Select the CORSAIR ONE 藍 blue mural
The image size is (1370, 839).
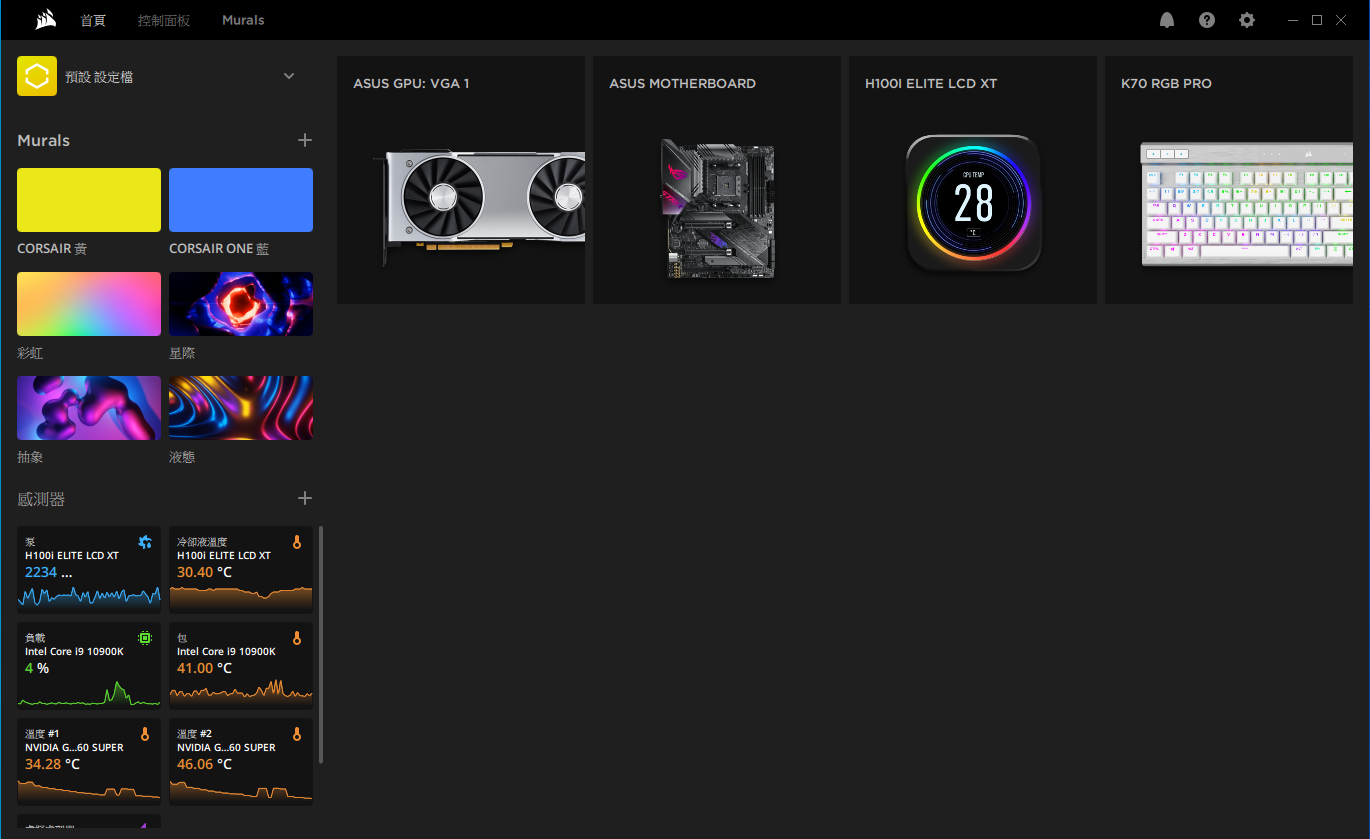pos(241,200)
